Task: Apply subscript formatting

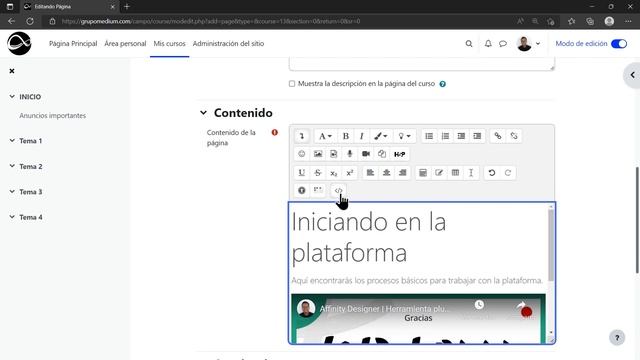Action: click(333, 173)
